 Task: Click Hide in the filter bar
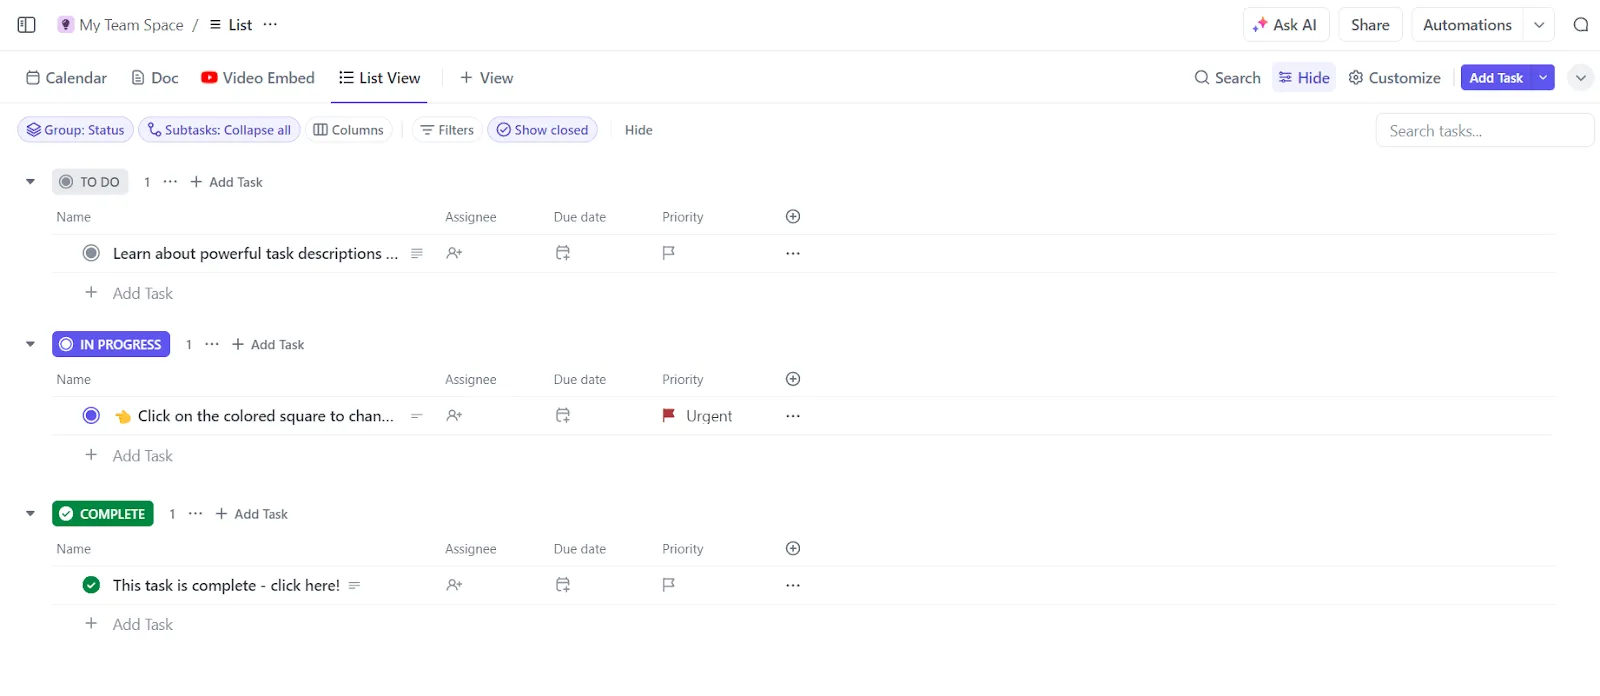[x=638, y=130]
